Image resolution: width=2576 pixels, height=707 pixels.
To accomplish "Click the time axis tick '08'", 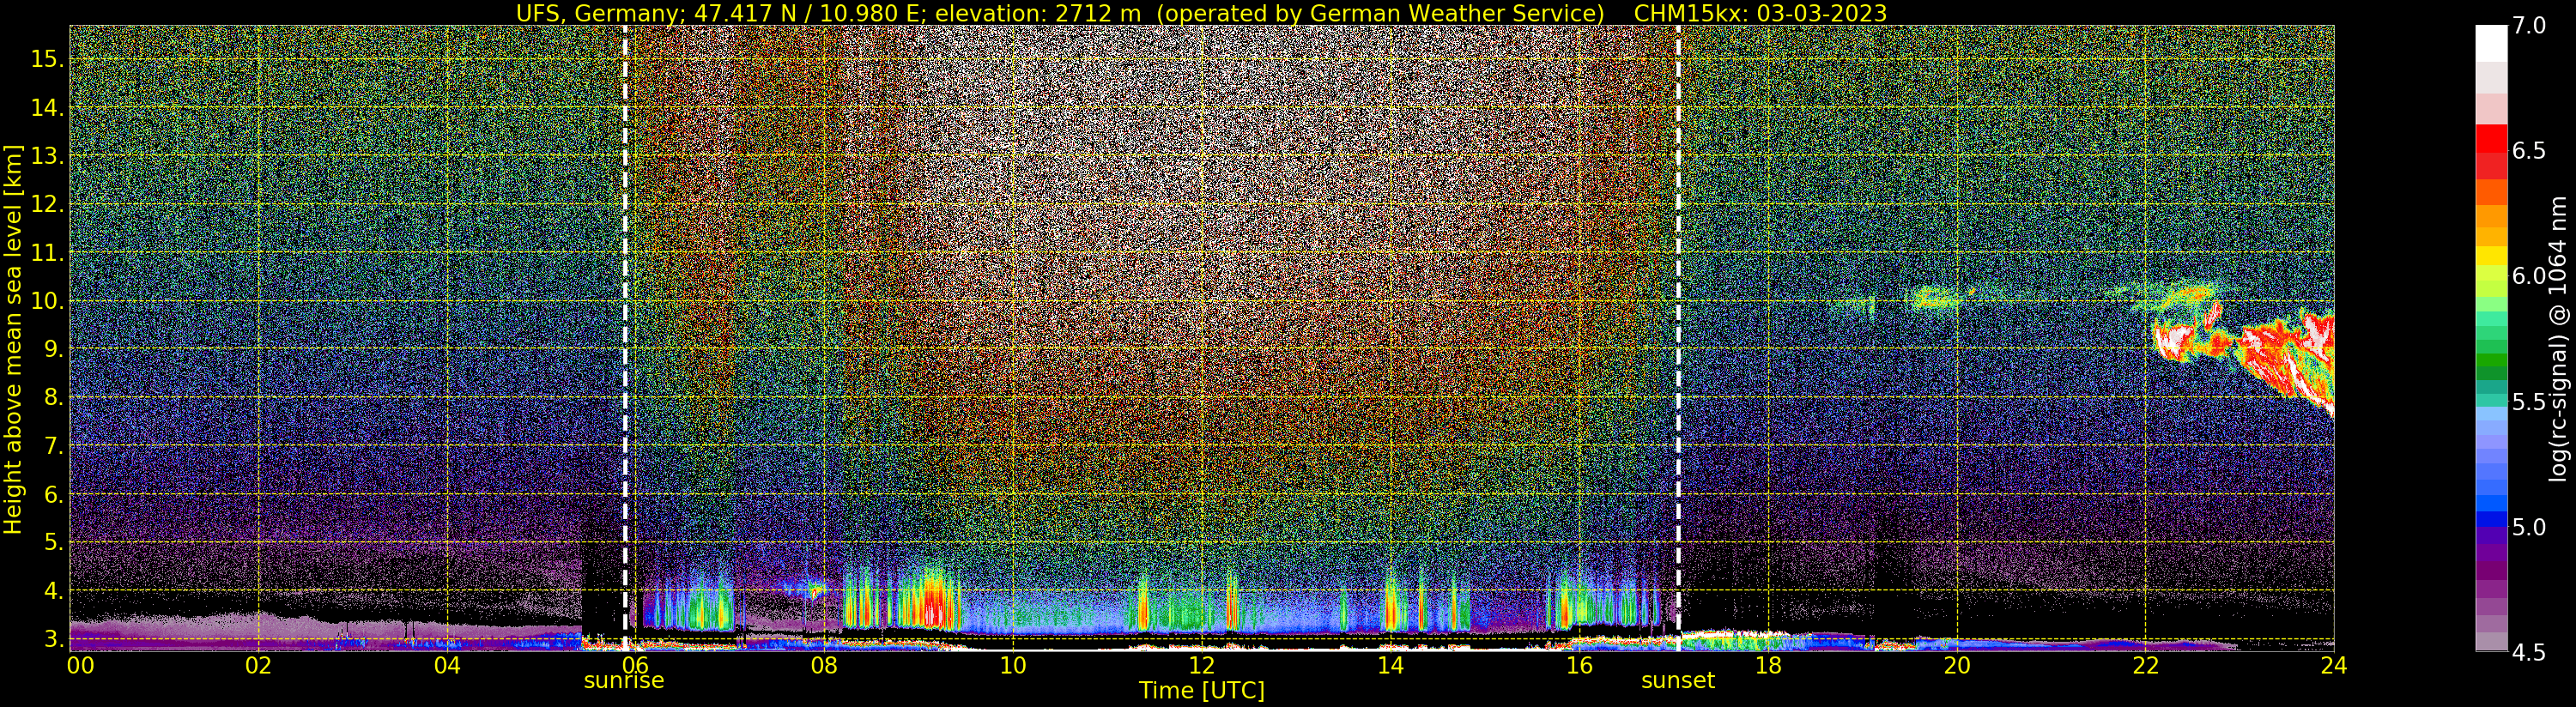I will (824, 665).
